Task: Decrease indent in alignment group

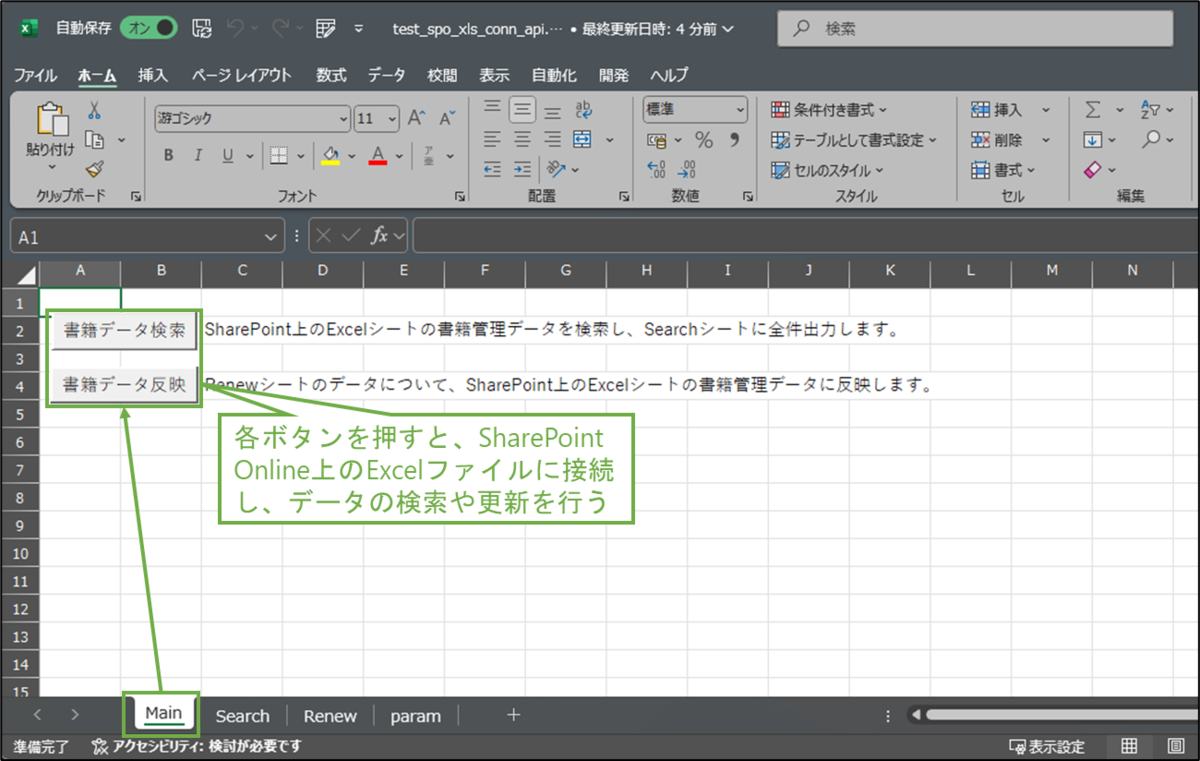Action: pos(492,169)
